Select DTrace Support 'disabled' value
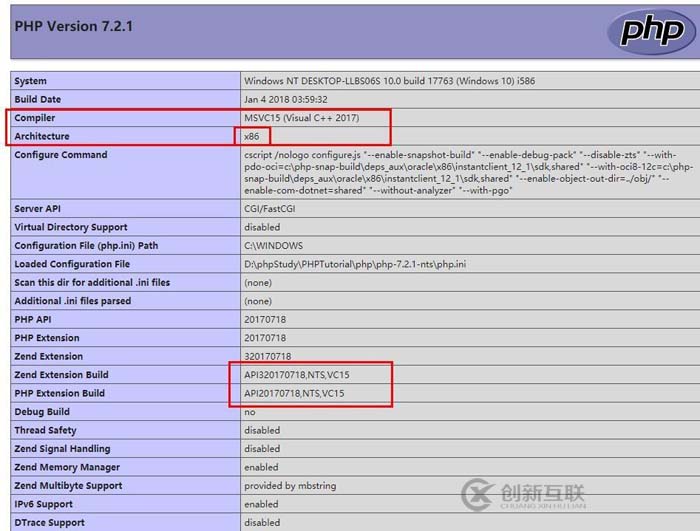Viewport: 700px width, 531px height. [x=262, y=523]
